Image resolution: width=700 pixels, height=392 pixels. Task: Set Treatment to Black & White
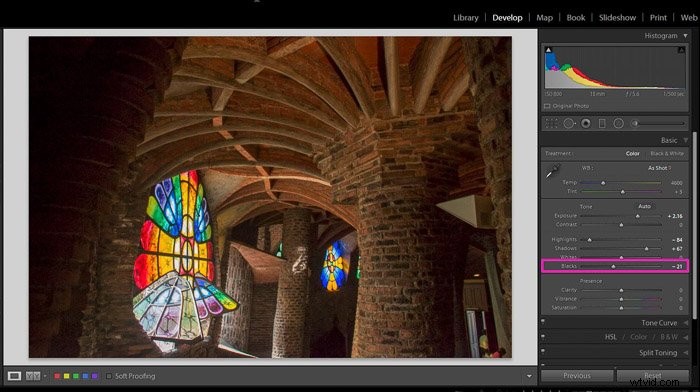(667, 154)
